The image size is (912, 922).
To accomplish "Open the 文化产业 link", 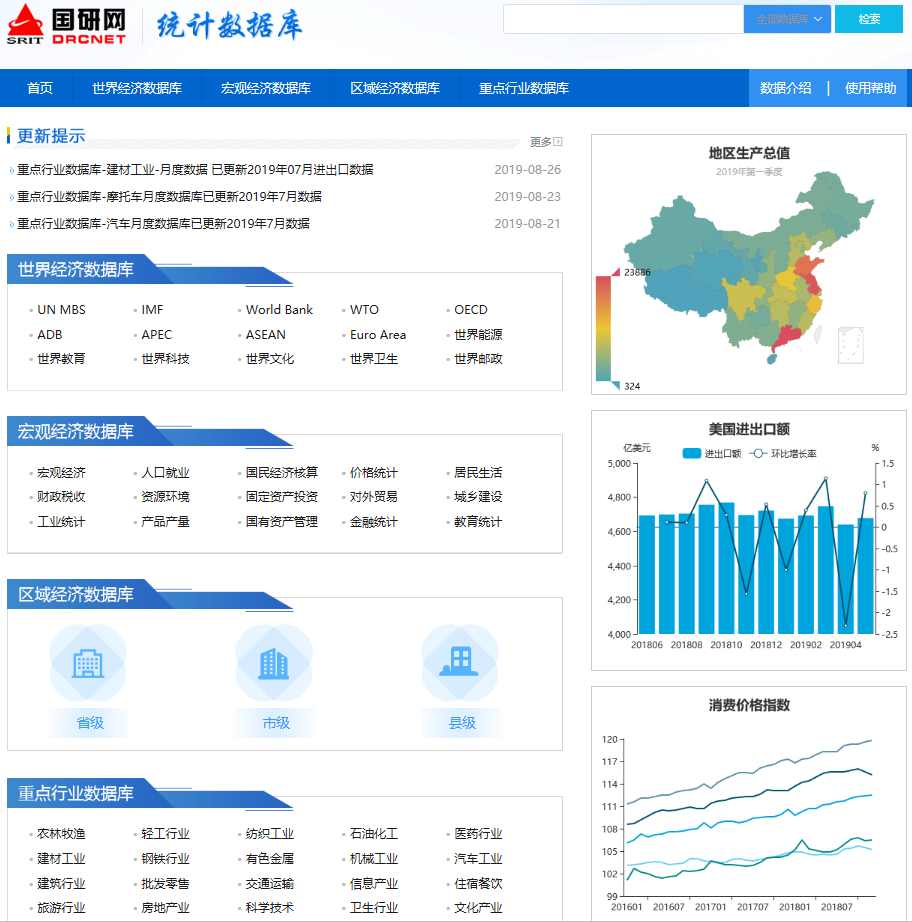I will point(478,907).
